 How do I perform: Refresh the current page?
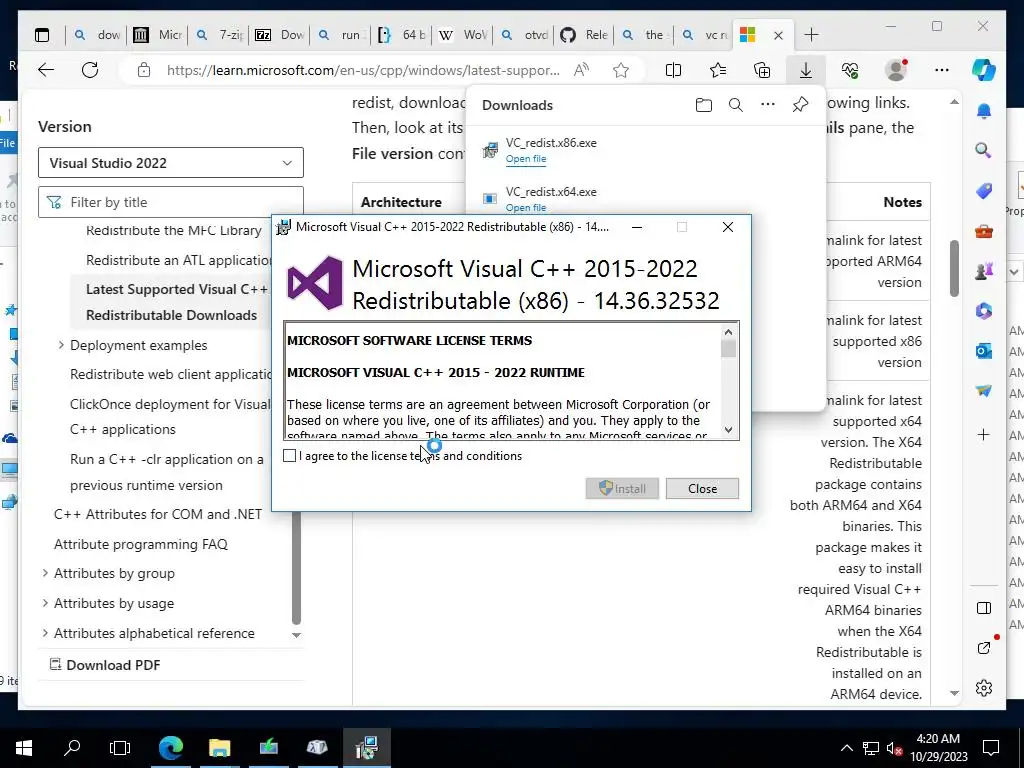90,70
